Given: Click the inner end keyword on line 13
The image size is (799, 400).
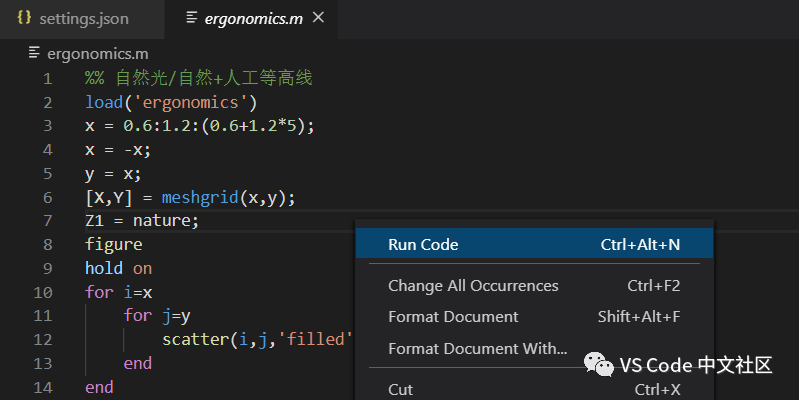Looking at the screenshot, I should coord(138,363).
